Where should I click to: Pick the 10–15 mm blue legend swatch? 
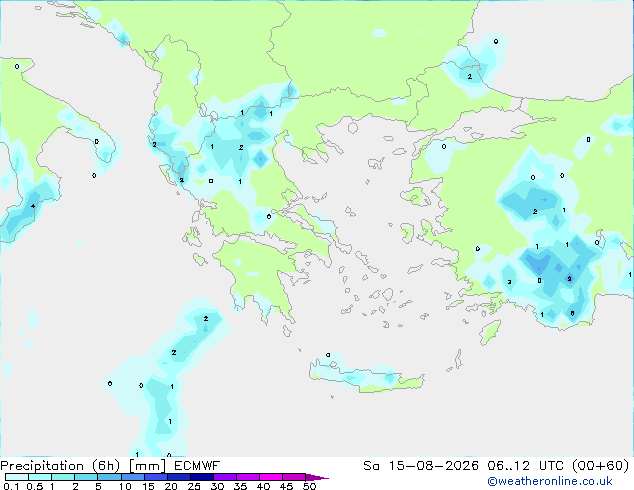coord(132,477)
